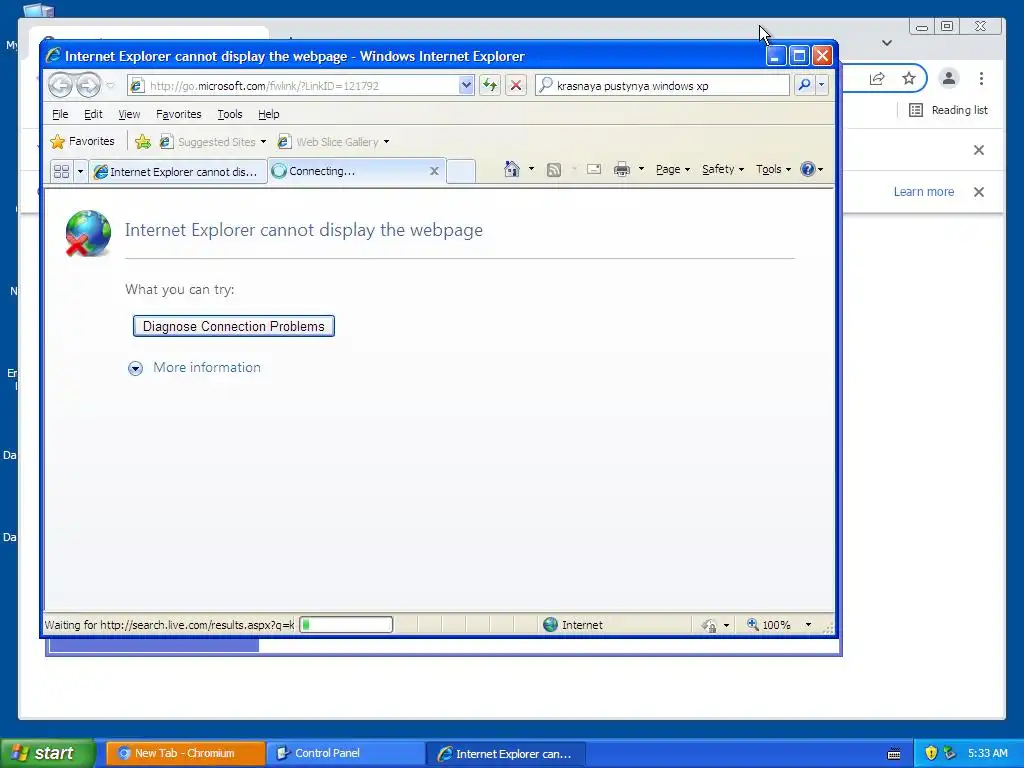Click Learn more link in Chromium window
Image resolution: width=1024 pixels, height=768 pixels.
923,192
